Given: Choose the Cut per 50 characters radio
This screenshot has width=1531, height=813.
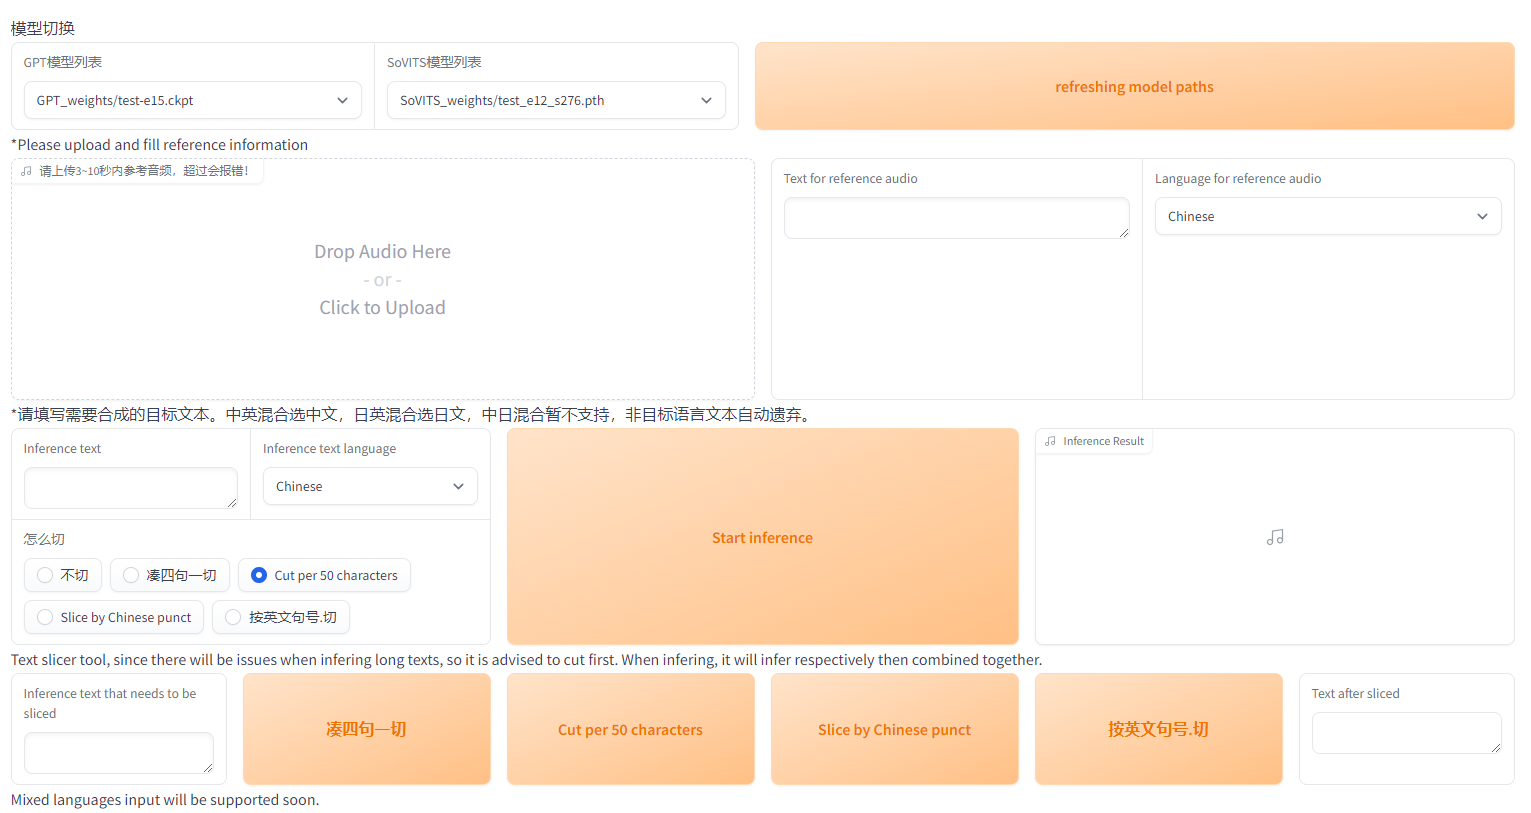Looking at the screenshot, I should 259,575.
